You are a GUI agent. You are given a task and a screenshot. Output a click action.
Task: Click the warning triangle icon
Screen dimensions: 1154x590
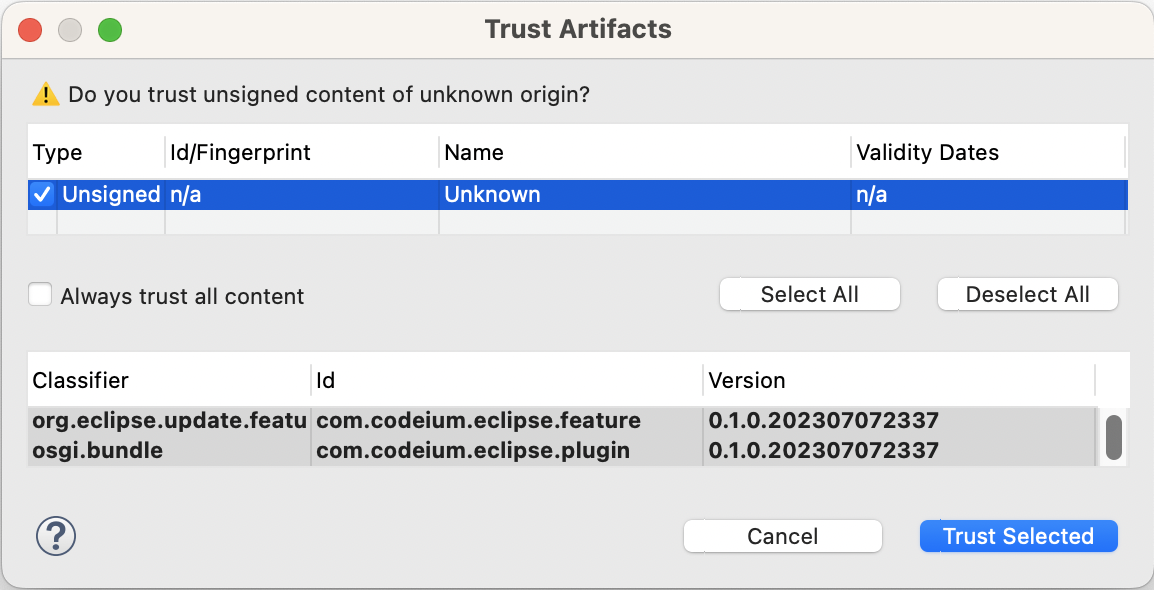tap(47, 94)
